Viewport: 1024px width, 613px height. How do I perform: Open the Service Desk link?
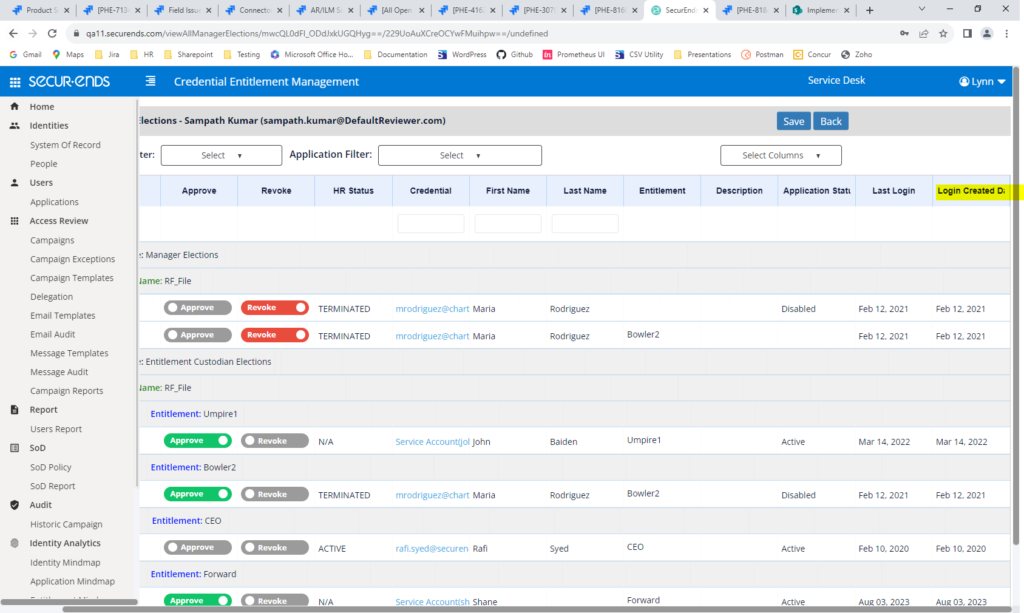pos(836,80)
